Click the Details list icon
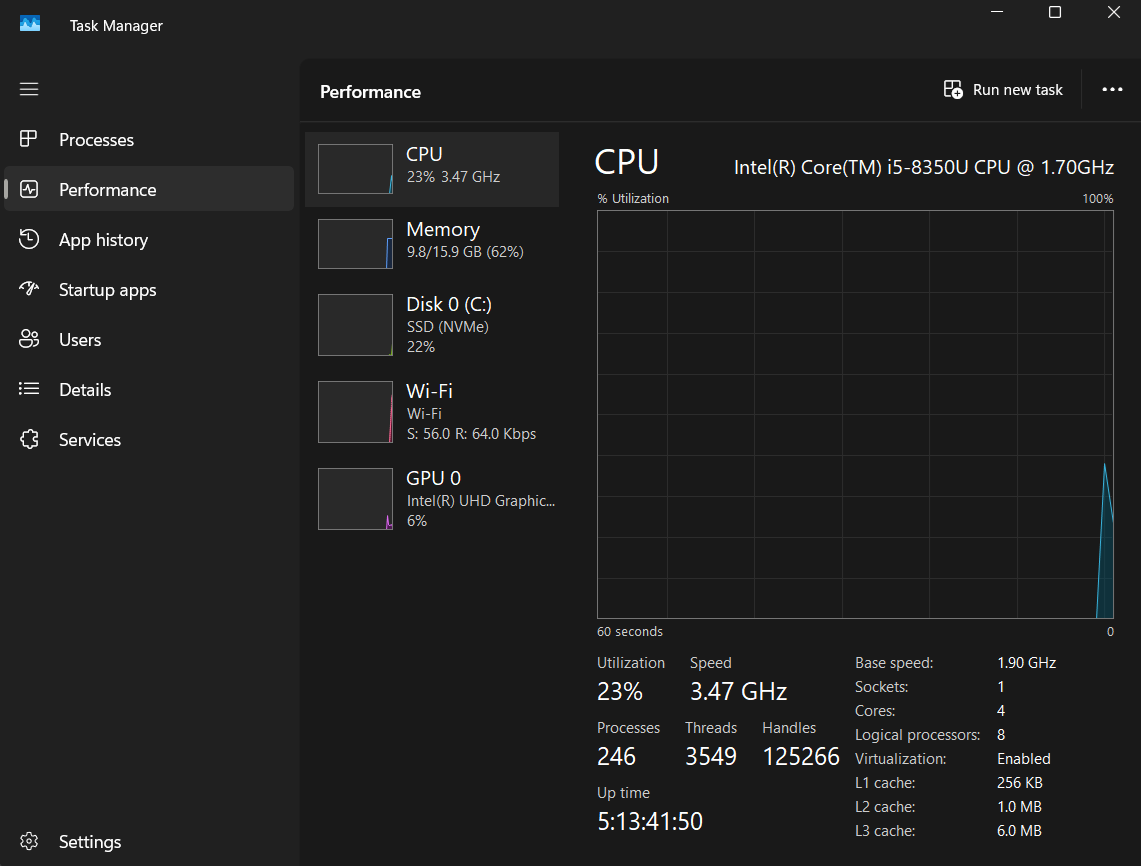The height and width of the screenshot is (866, 1141). (28, 389)
